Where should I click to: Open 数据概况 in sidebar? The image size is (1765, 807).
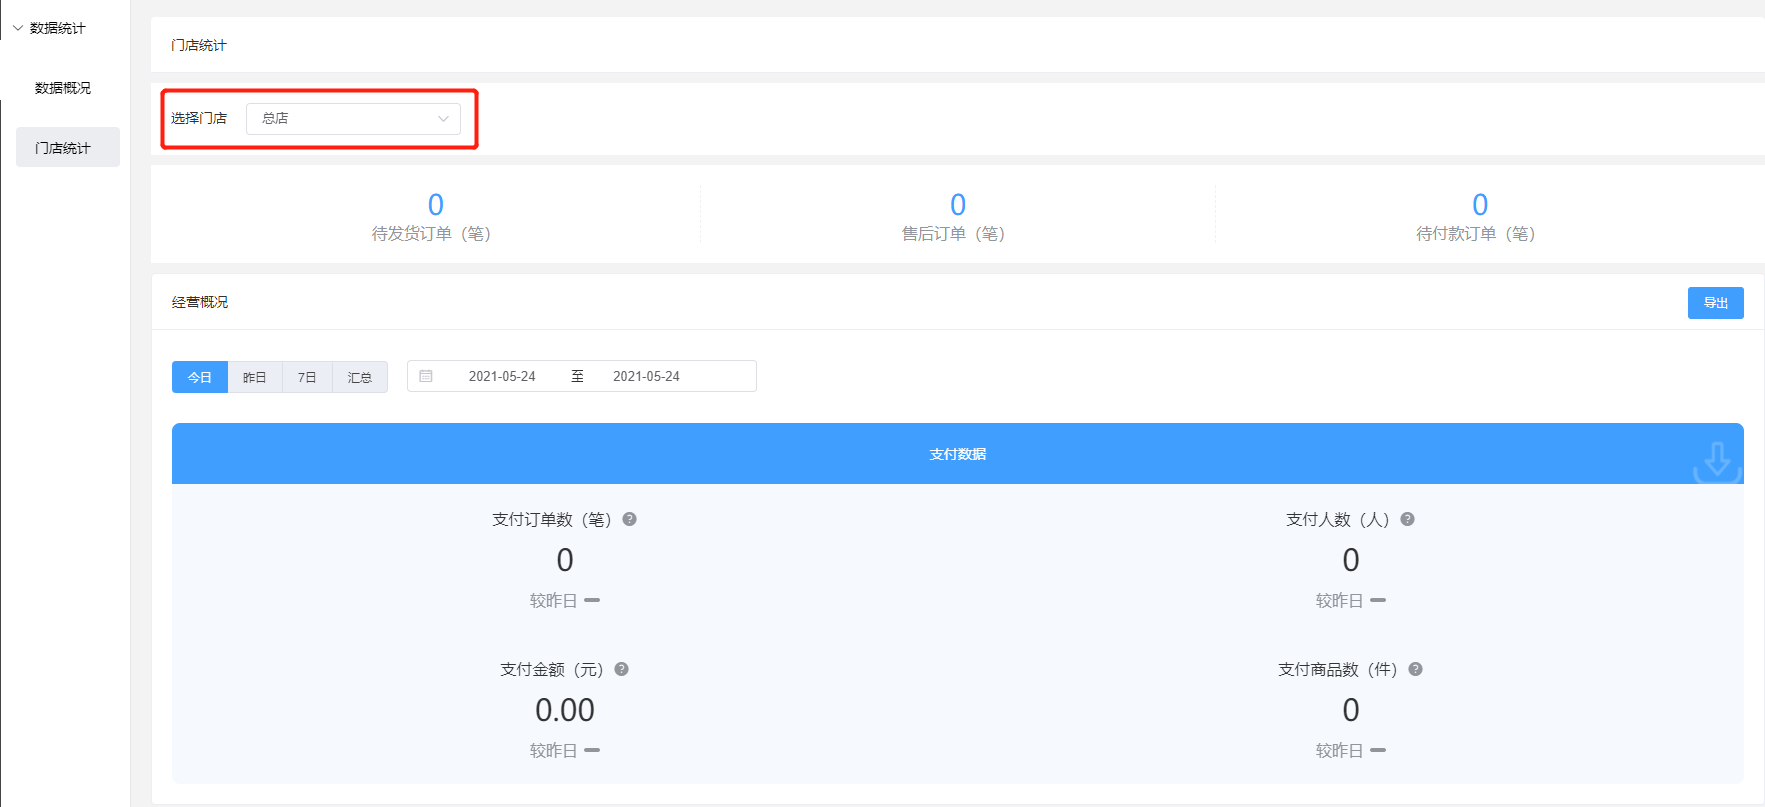(x=63, y=88)
